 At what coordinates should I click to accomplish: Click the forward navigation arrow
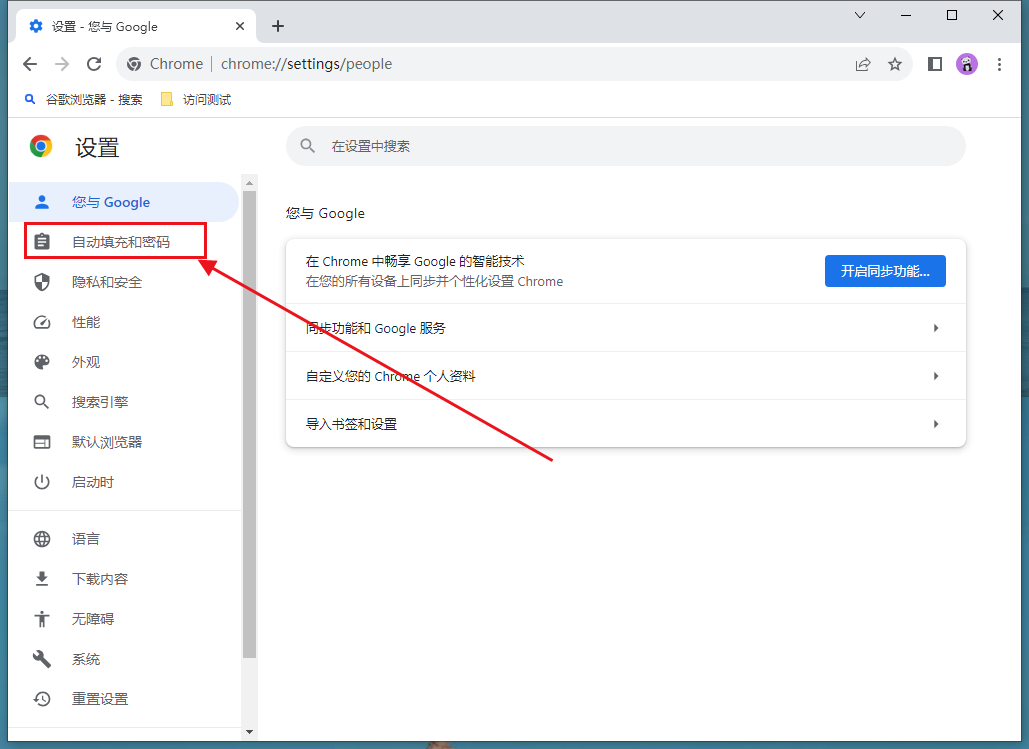coord(62,64)
